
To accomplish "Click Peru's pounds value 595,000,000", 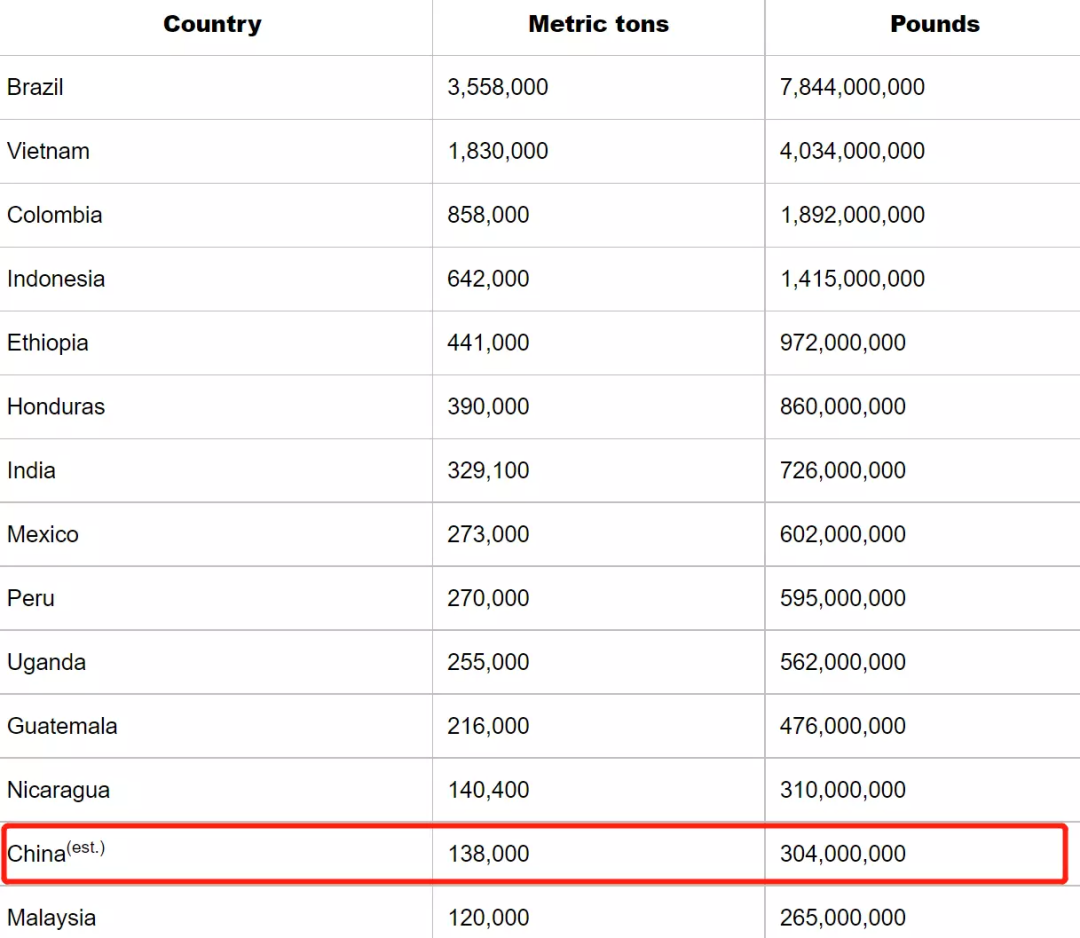I will 843,599.
